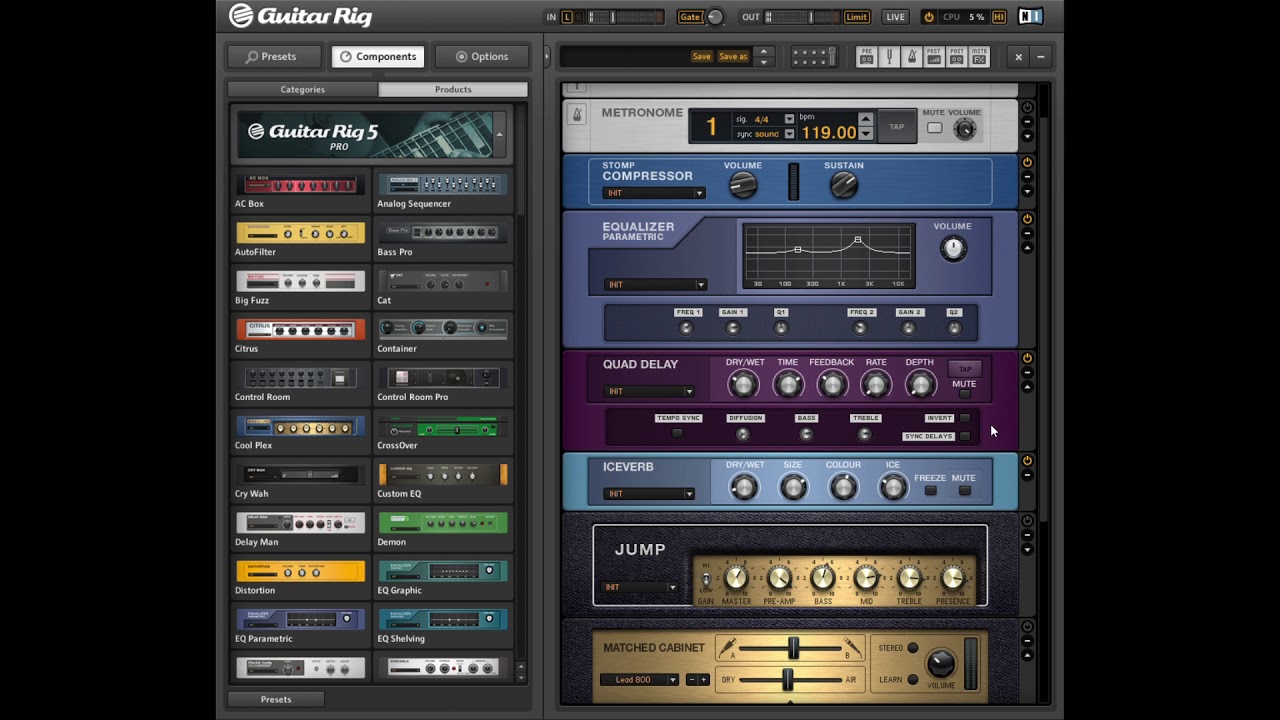1280x720 pixels.
Task: Enable the Iceverb Freeze button
Action: click(931, 490)
